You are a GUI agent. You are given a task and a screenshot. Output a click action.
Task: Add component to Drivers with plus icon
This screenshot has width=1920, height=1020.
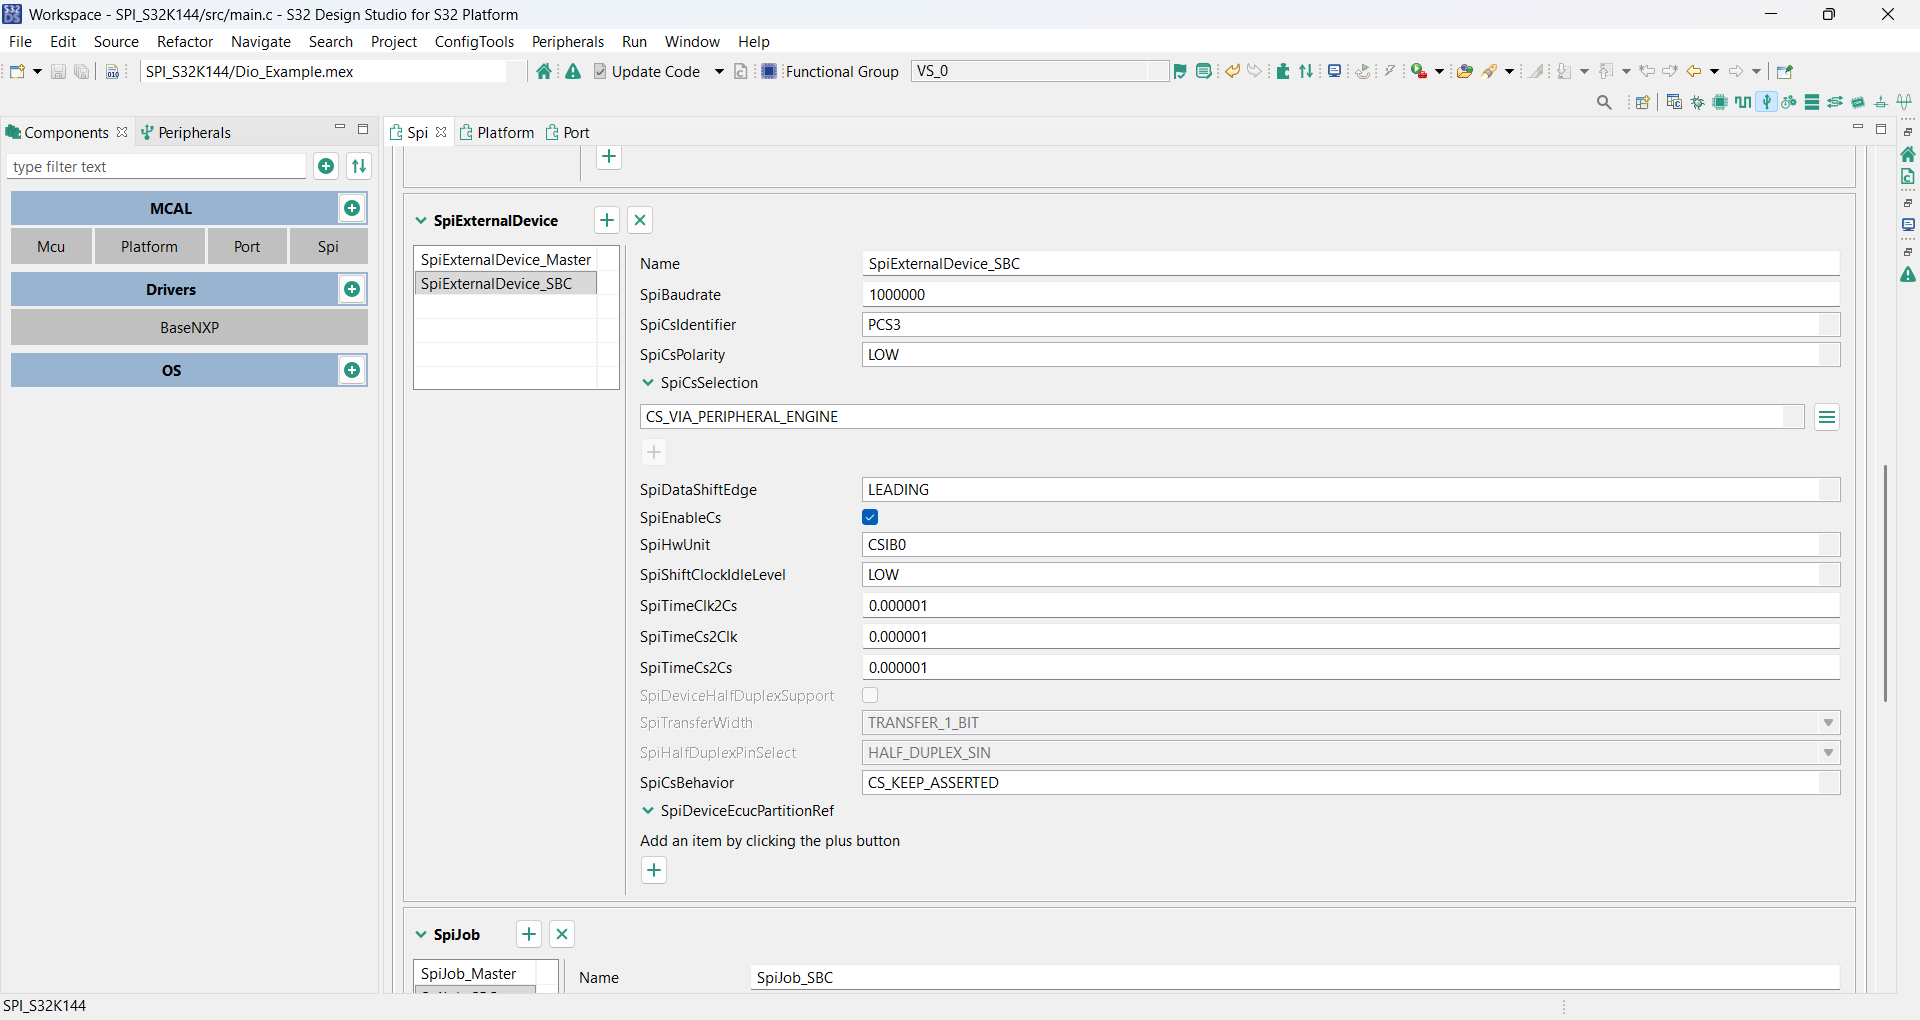pos(352,289)
